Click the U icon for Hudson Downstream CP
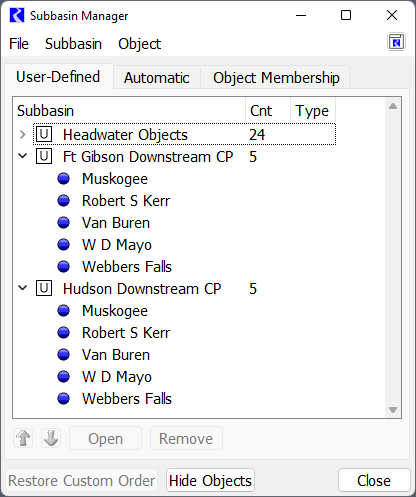The height and width of the screenshot is (497, 416). 44,288
